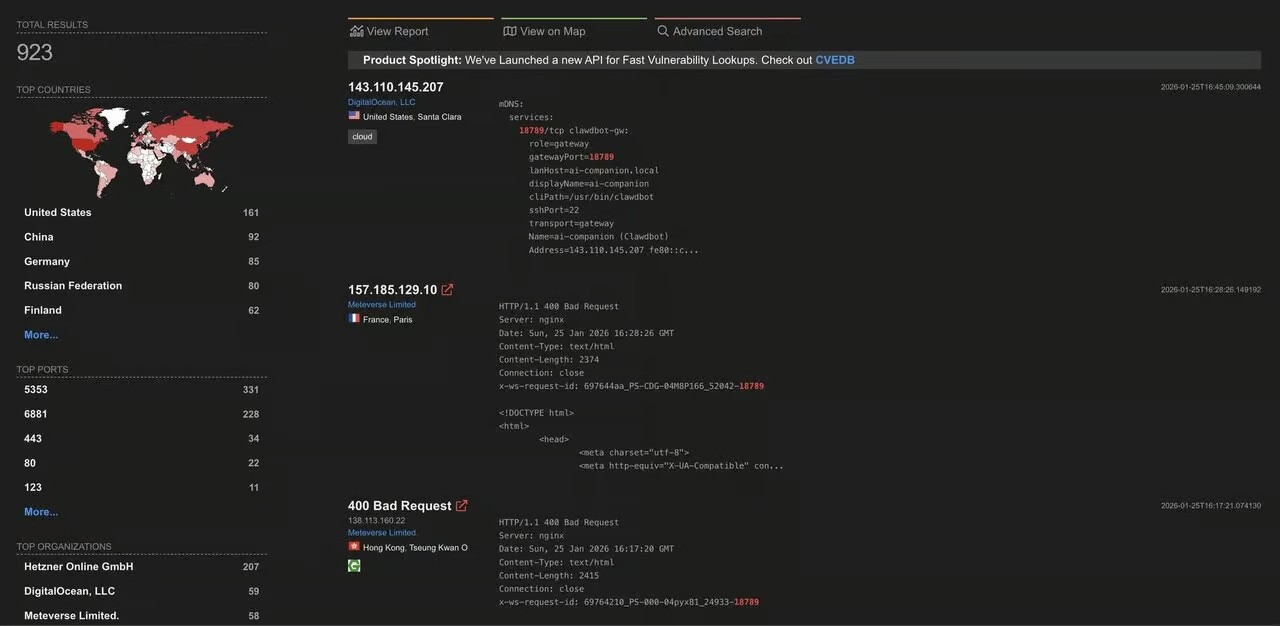
Task: Click the Top Countries world map
Action: tap(141, 148)
